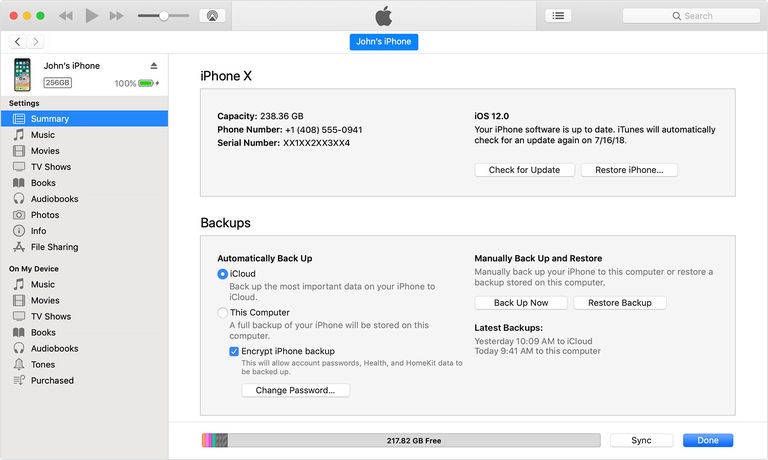Click the rewind previous track icon

coord(66,16)
